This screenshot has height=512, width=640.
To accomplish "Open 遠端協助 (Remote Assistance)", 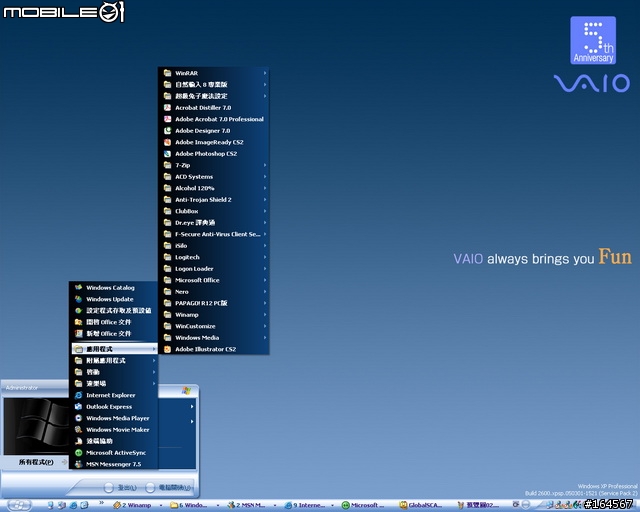I will click(x=114, y=441).
